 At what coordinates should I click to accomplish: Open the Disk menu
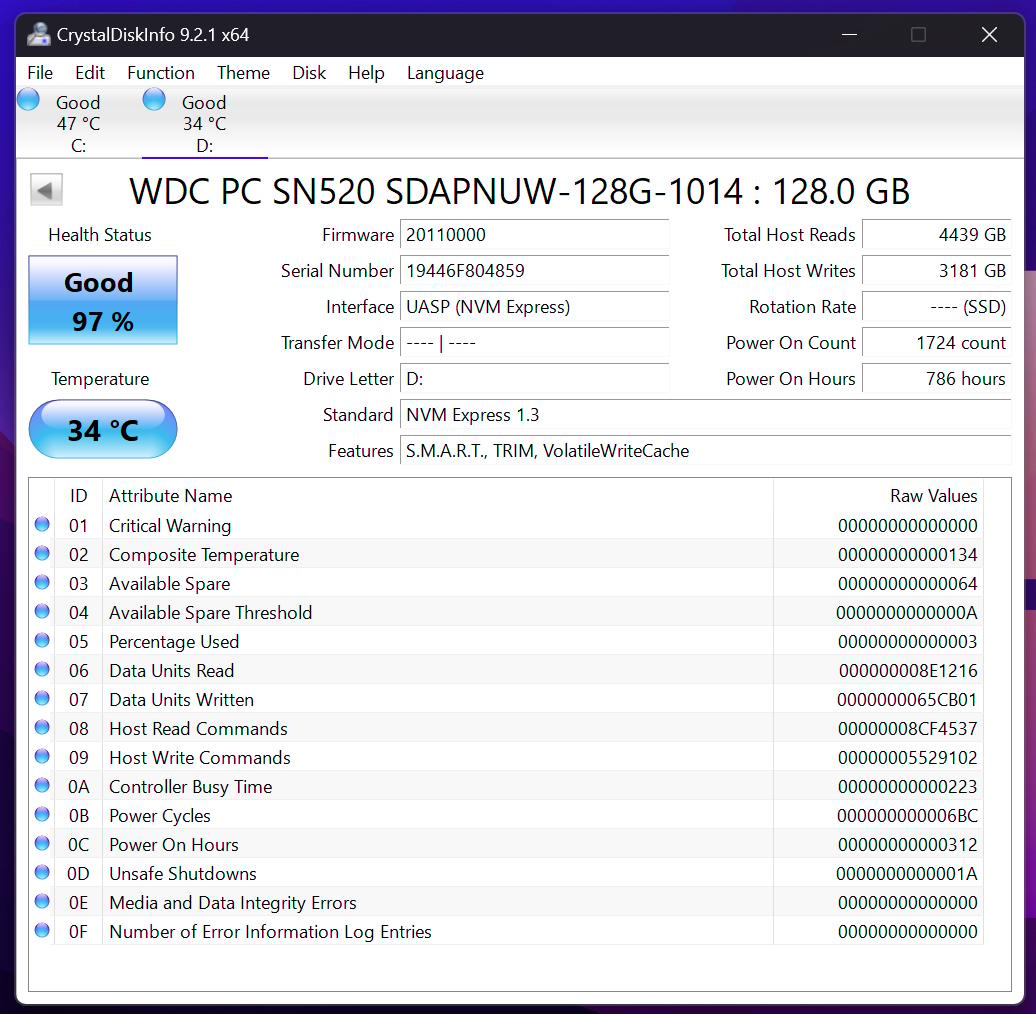pyautogui.click(x=309, y=73)
